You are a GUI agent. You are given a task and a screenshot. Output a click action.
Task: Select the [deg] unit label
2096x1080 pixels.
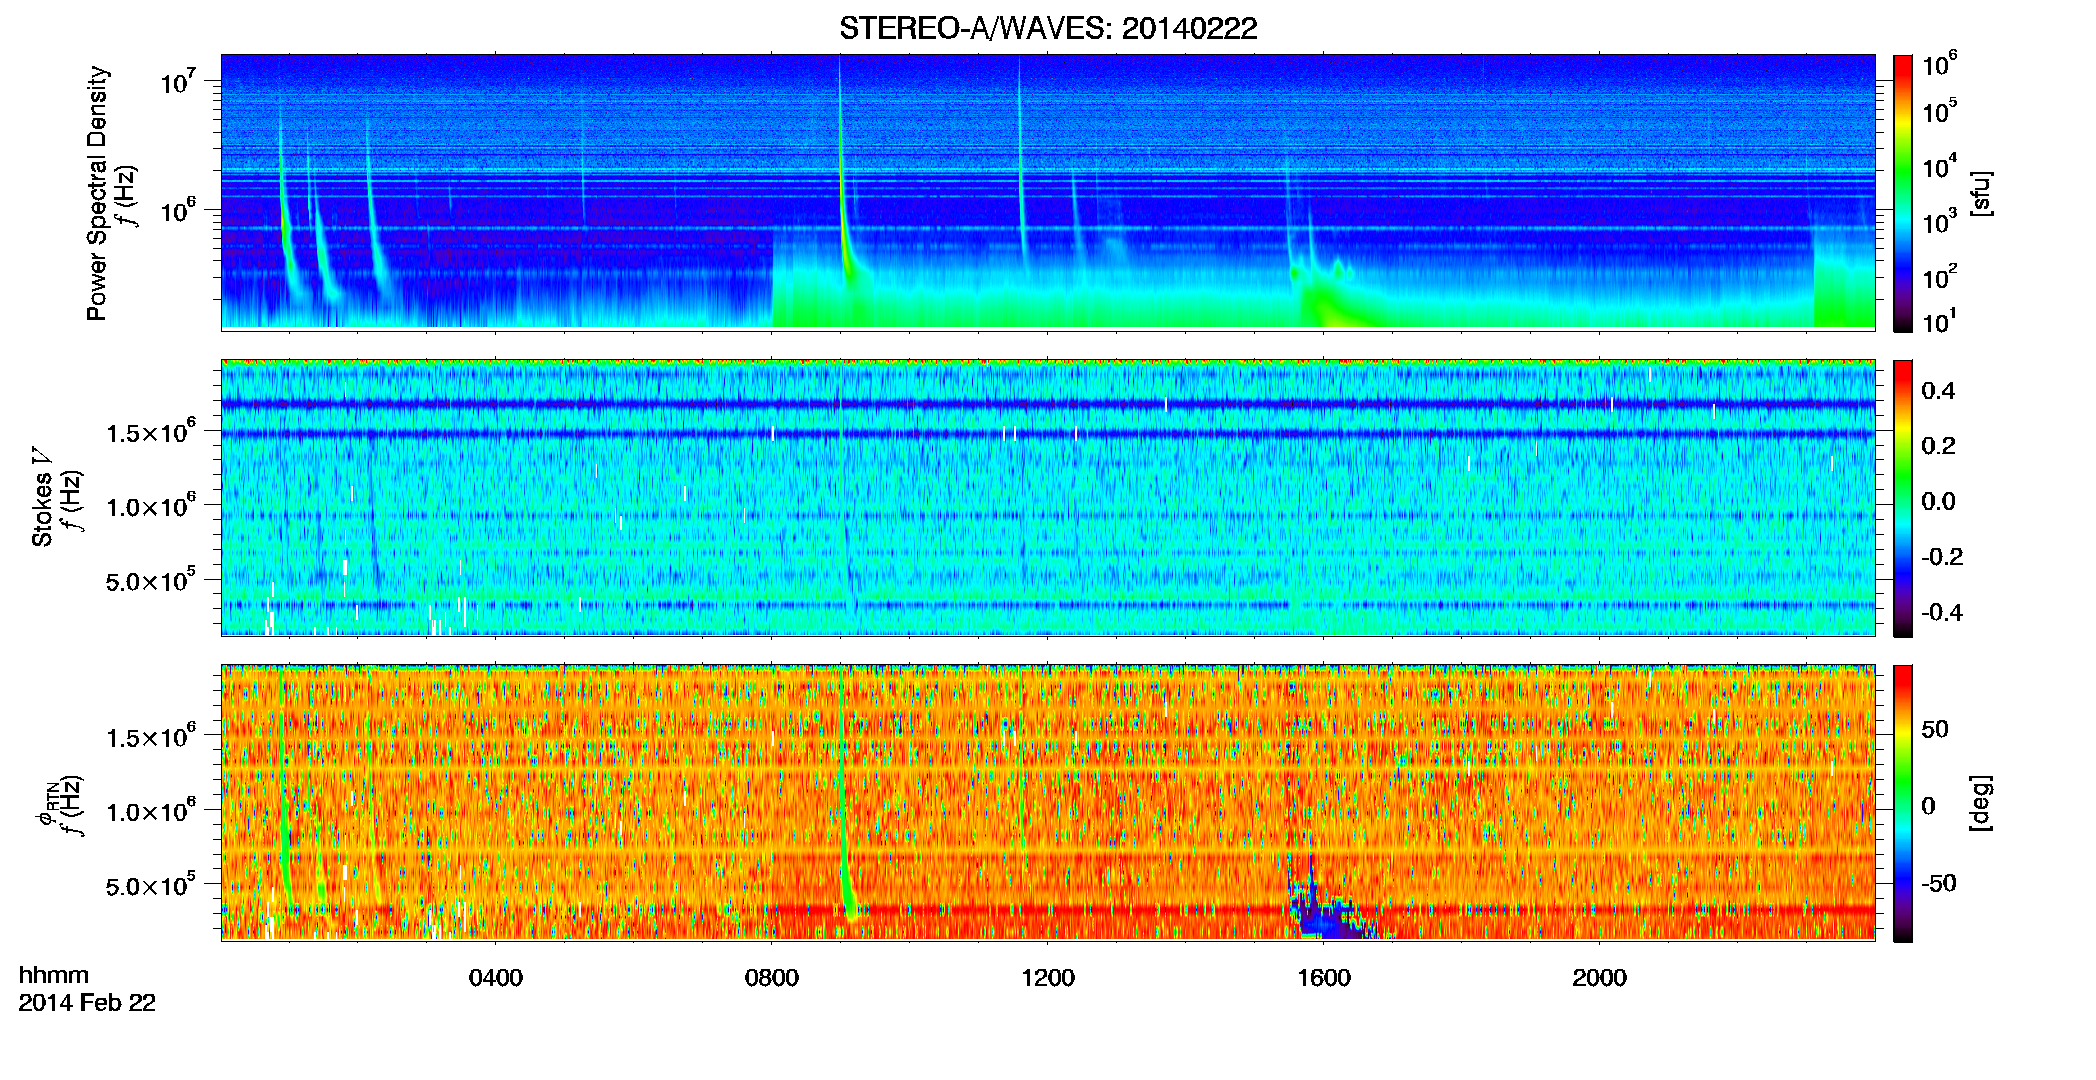pos(1981,803)
